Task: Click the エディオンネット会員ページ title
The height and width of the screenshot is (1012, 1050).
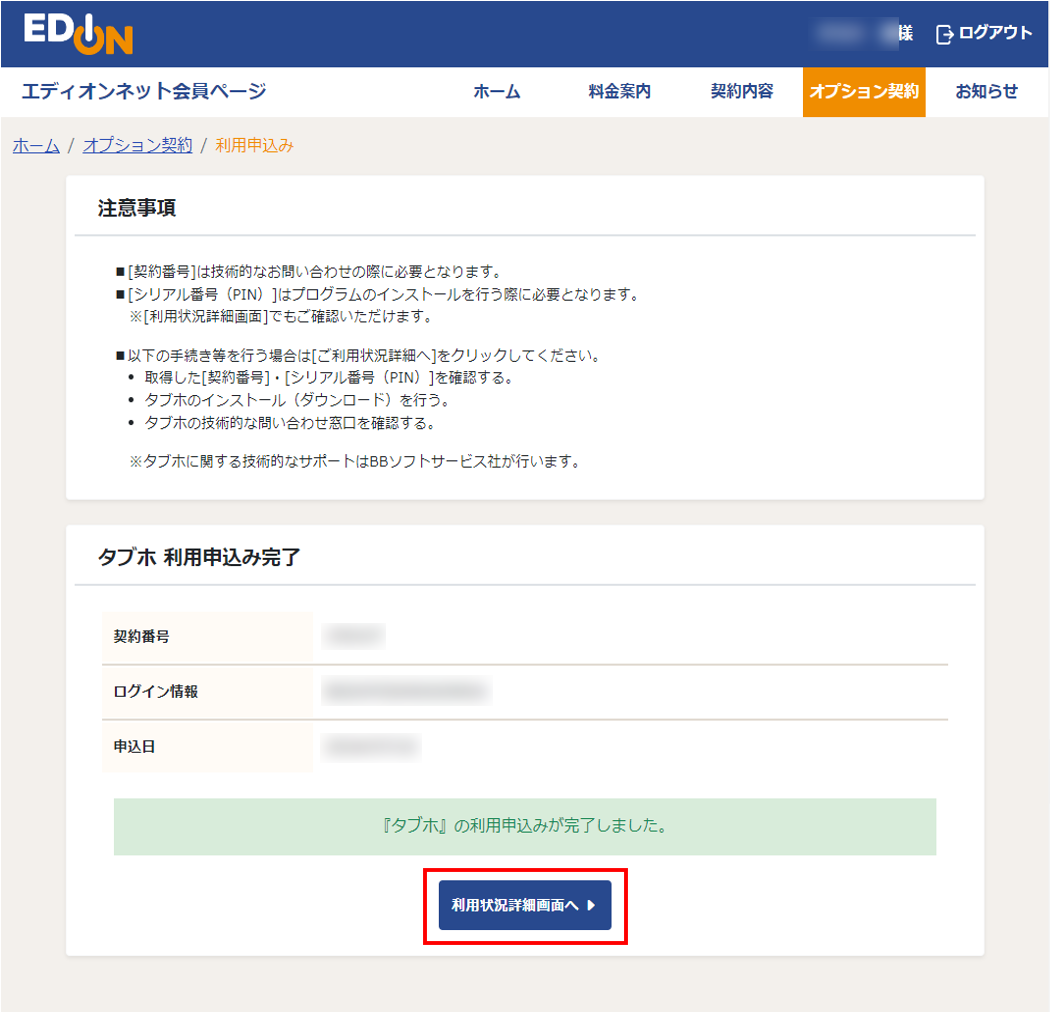Action: point(144,91)
